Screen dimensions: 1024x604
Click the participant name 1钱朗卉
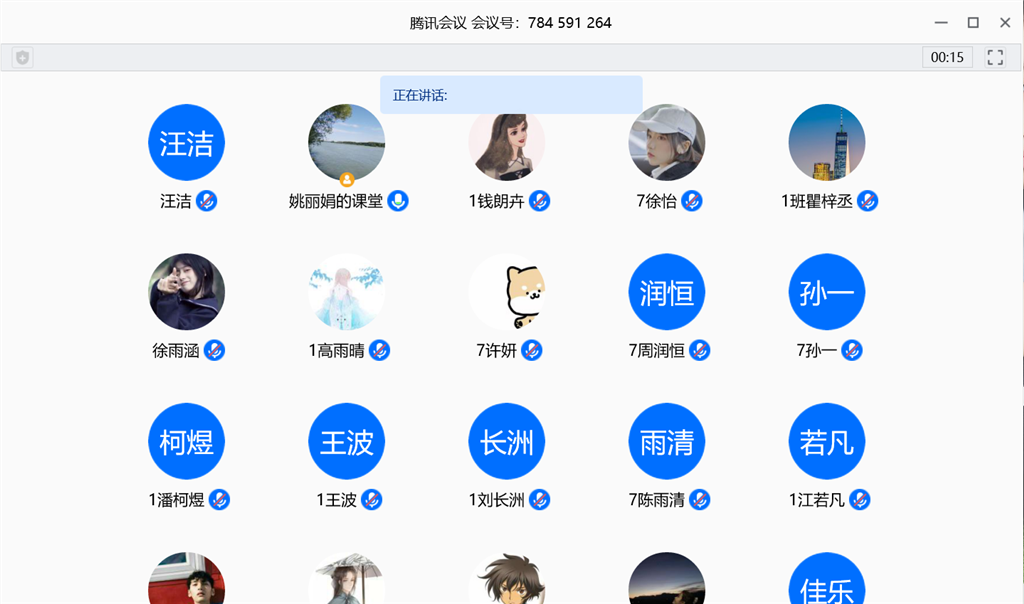pos(496,201)
